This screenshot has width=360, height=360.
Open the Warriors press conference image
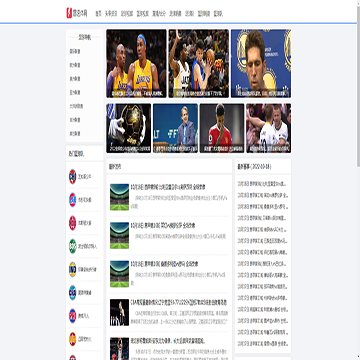coord(261,64)
